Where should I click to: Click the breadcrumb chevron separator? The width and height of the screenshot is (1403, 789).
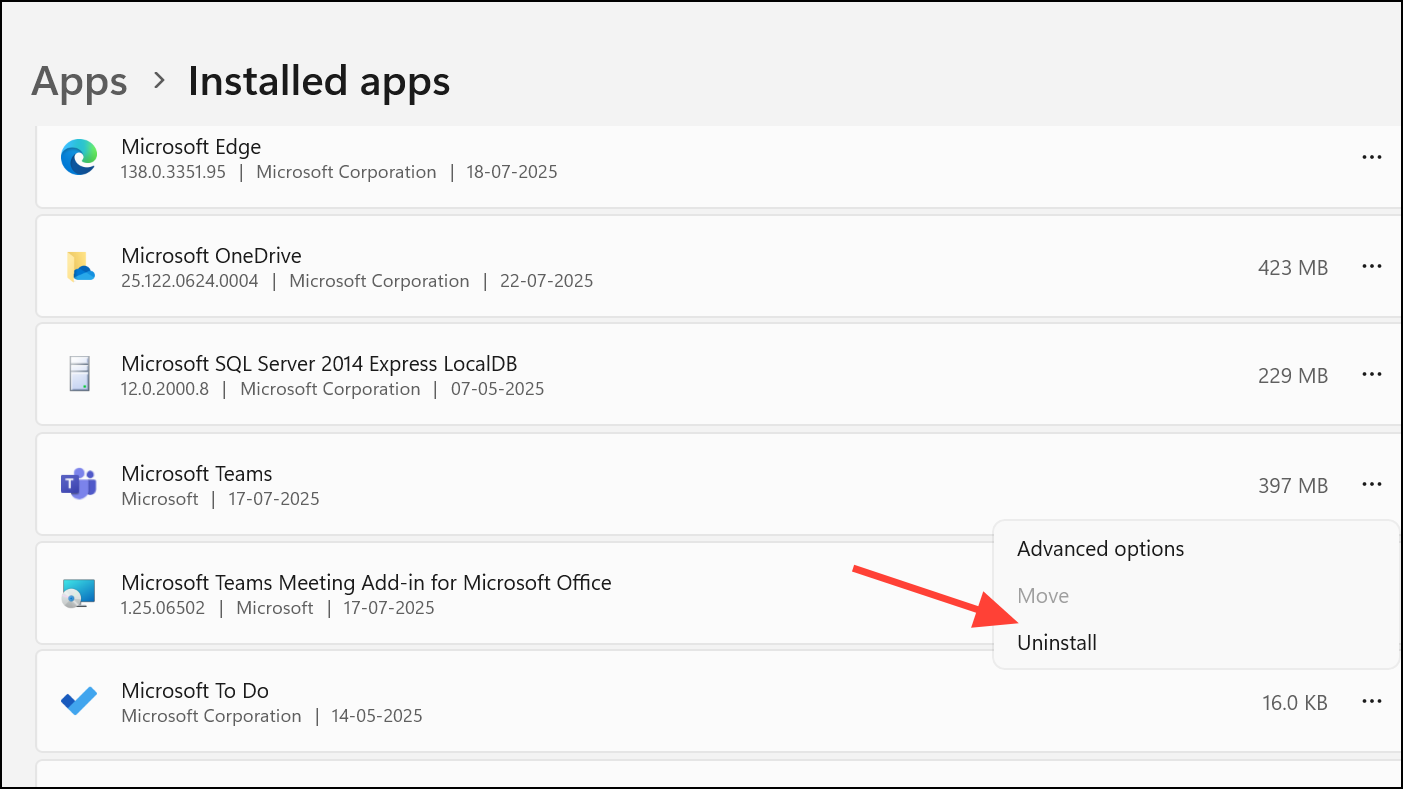(x=158, y=81)
